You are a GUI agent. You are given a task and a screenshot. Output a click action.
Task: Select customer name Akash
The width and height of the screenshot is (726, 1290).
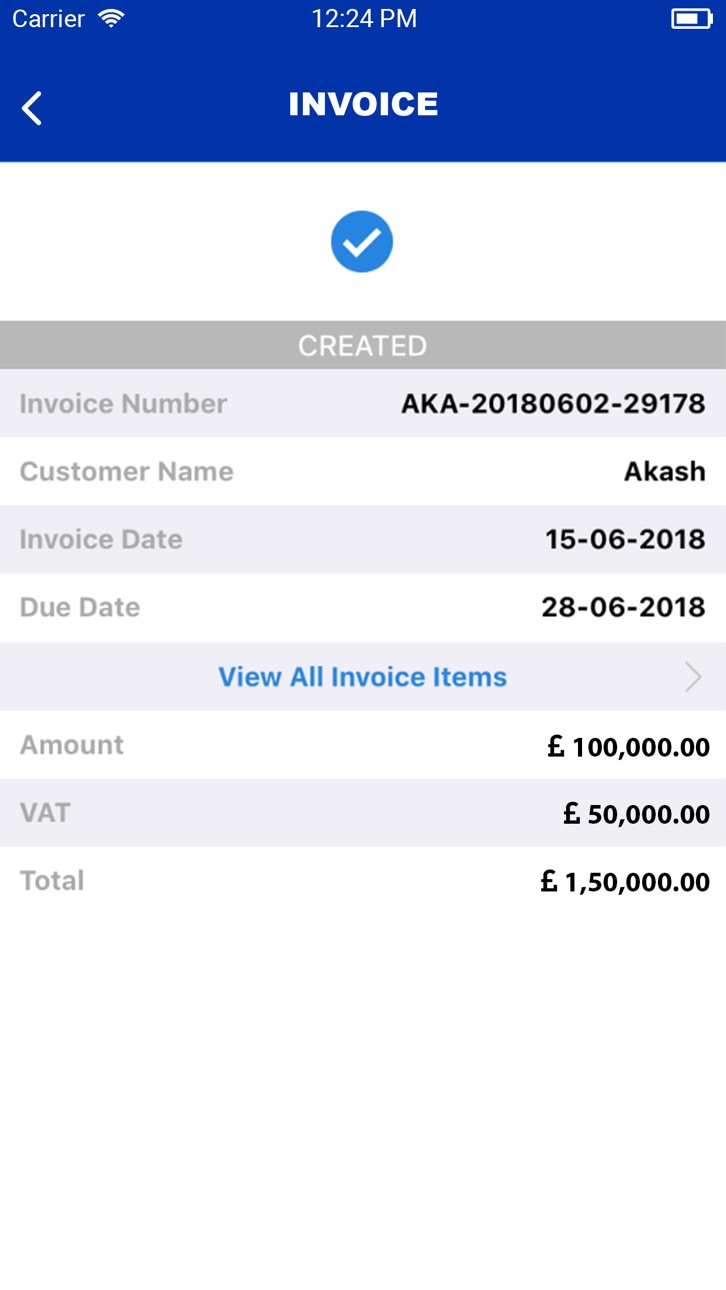665,472
